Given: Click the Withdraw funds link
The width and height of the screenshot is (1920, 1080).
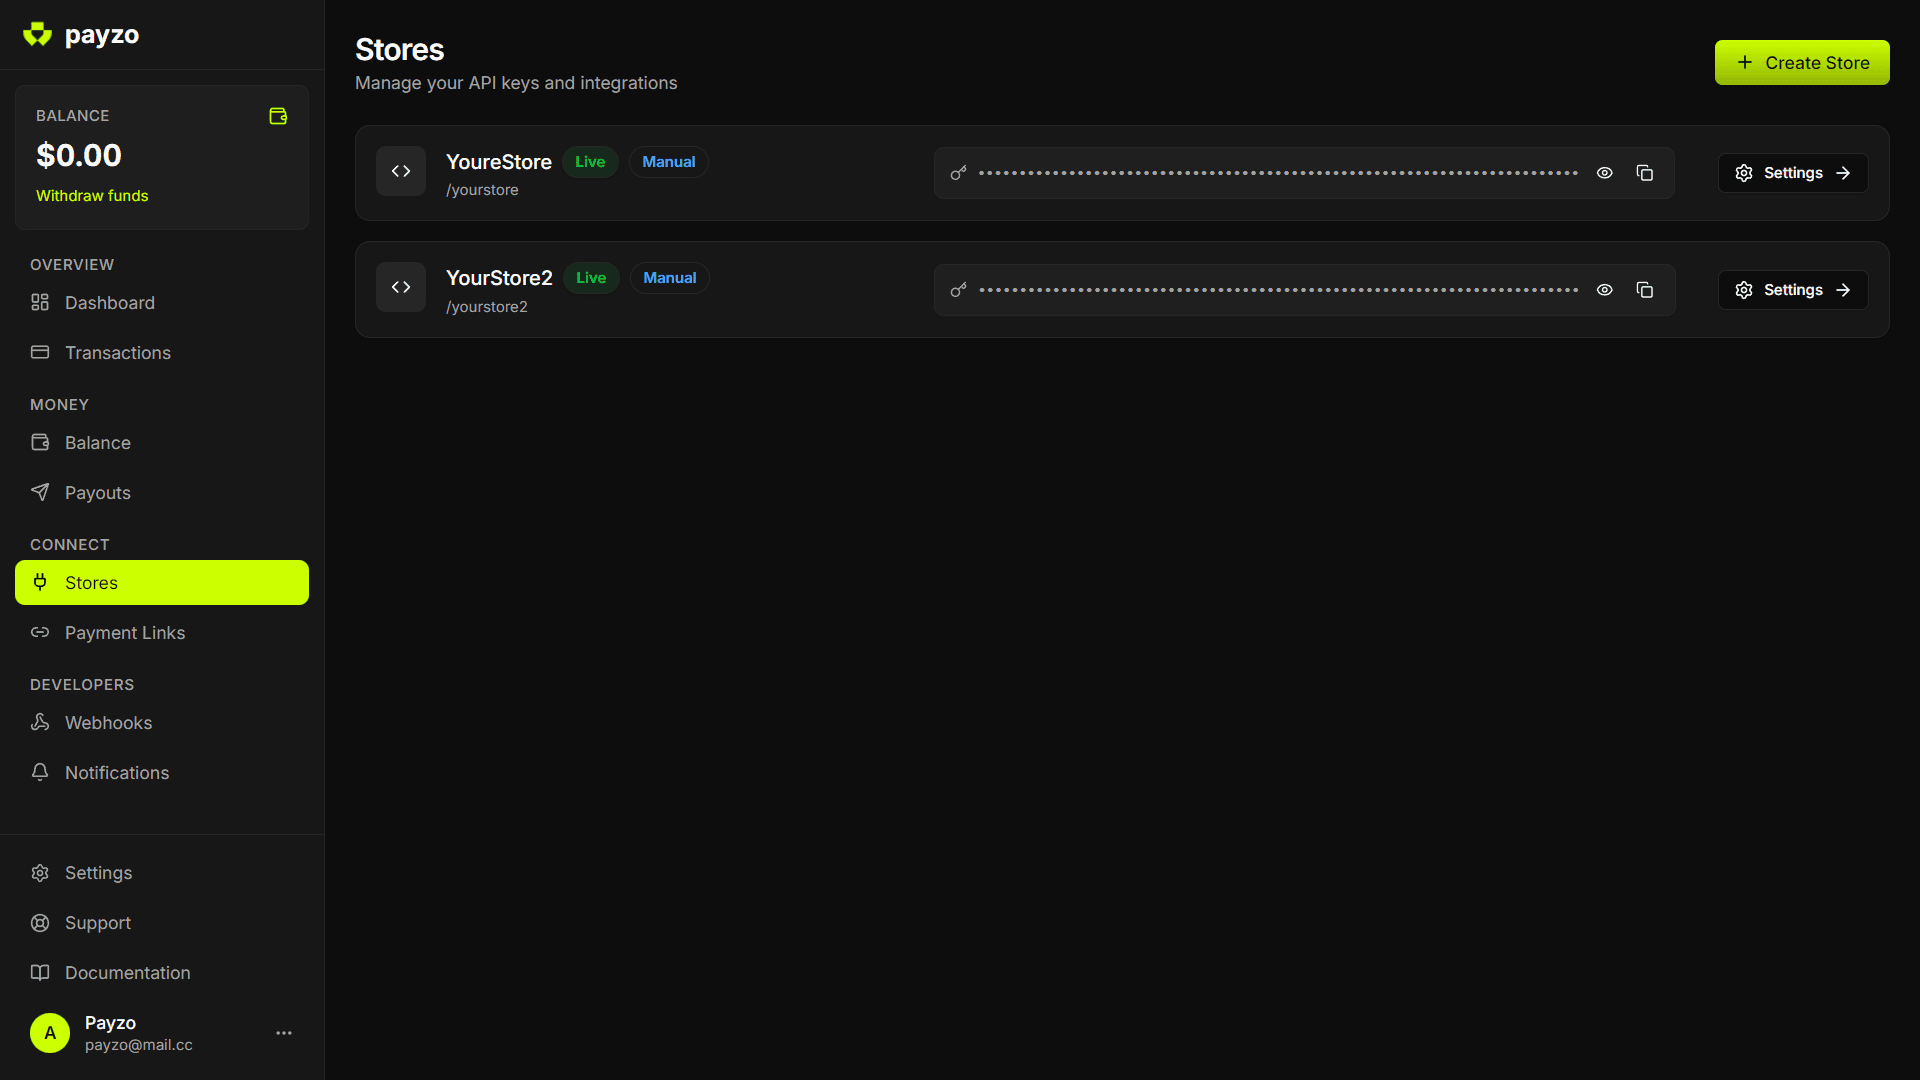Looking at the screenshot, I should pyautogui.click(x=91, y=195).
